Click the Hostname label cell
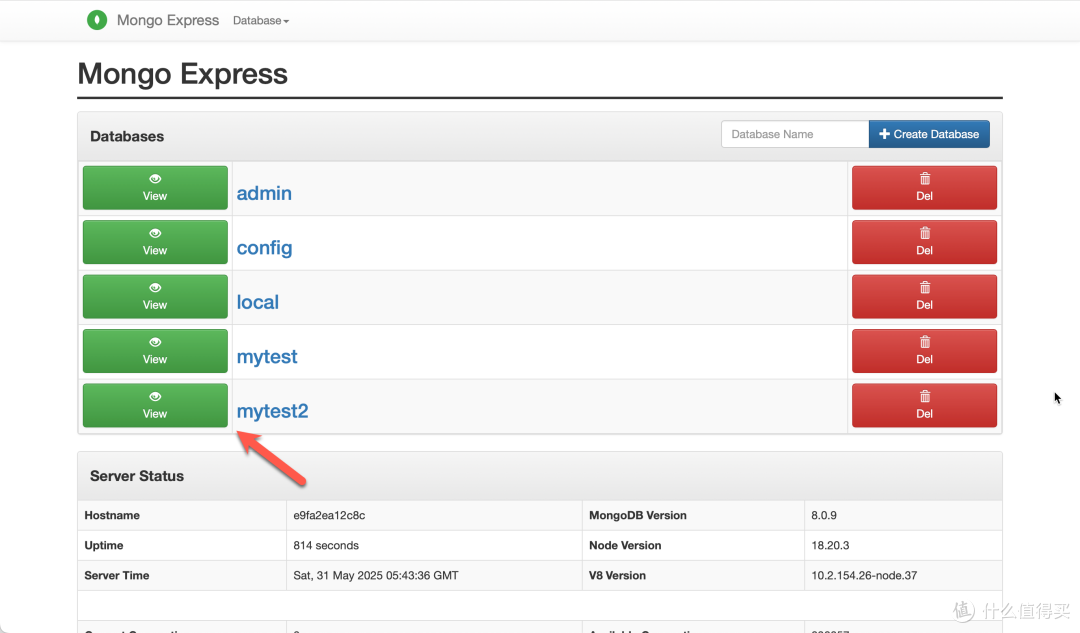This screenshot has width=1080, height=633. click(182, 515)
